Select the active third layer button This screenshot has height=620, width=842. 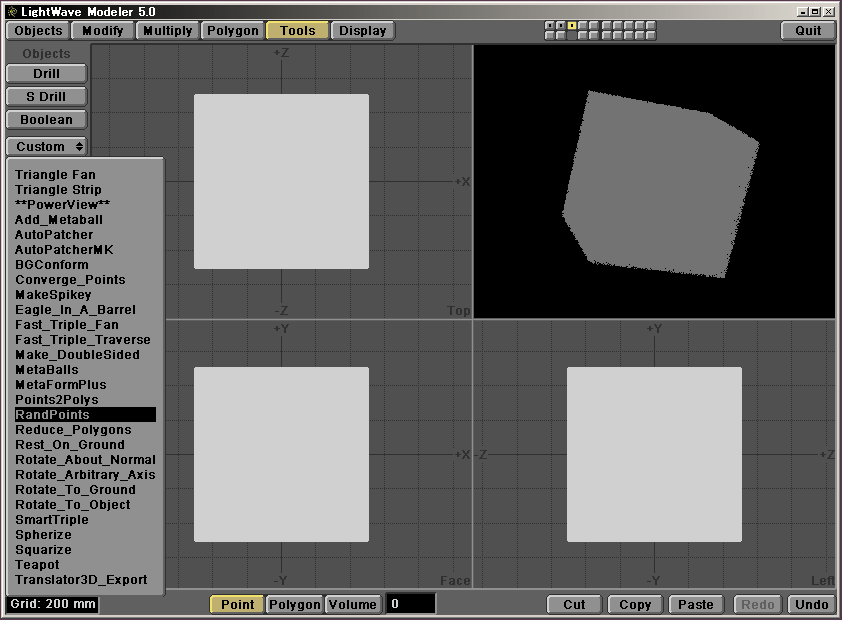point(571,26)
